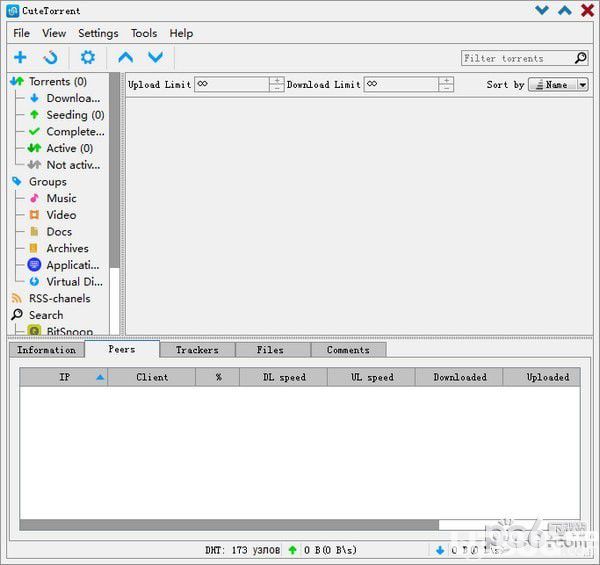
Task: Click the Sort by Name button
Action: point(553,85)
